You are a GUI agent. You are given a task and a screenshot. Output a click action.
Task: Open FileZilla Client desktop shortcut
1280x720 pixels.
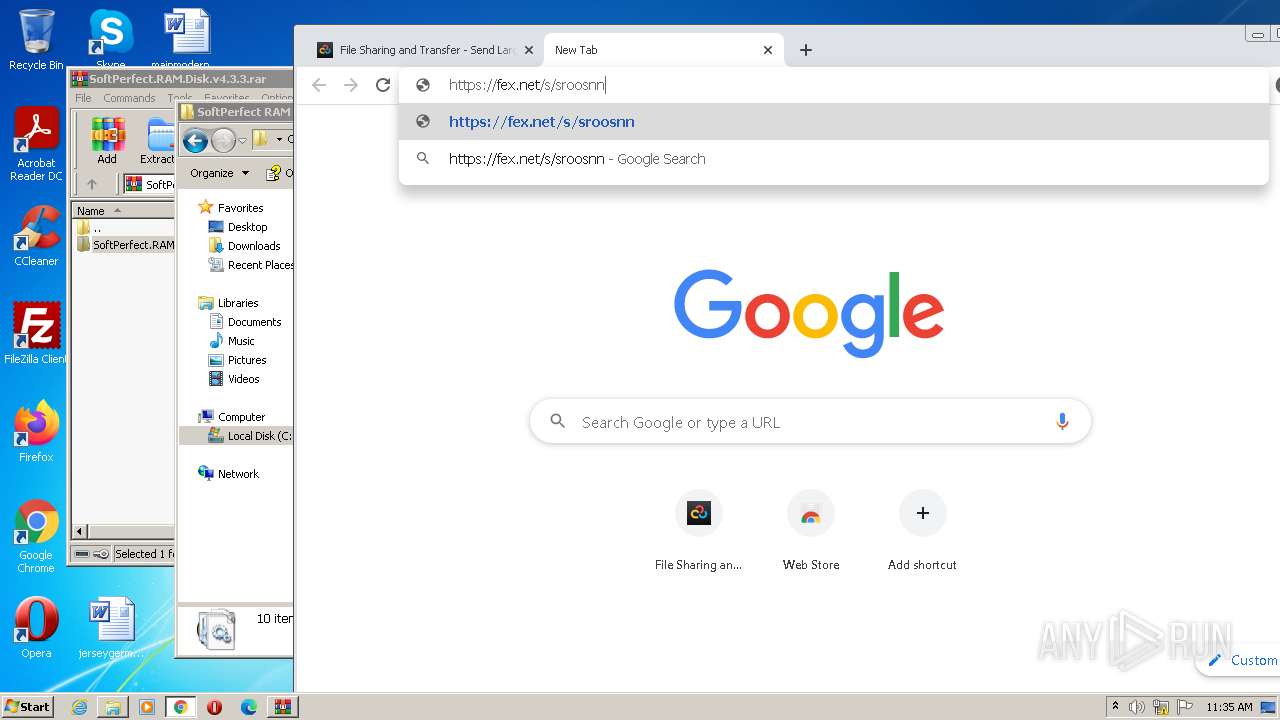(36, 334)
